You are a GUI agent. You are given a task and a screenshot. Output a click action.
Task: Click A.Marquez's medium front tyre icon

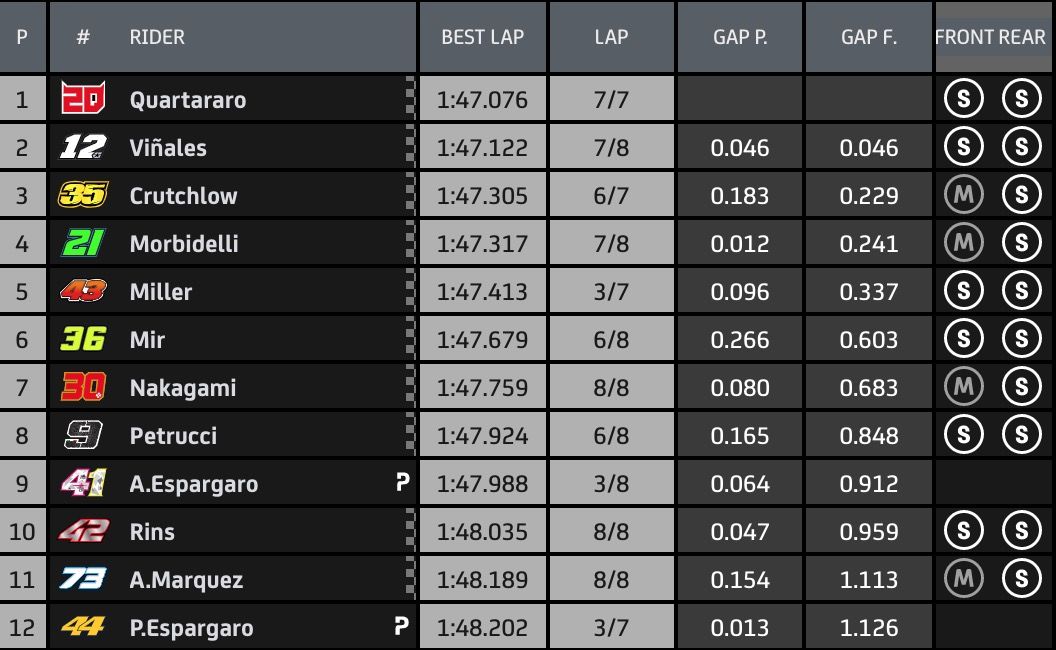tap(964, 579)
